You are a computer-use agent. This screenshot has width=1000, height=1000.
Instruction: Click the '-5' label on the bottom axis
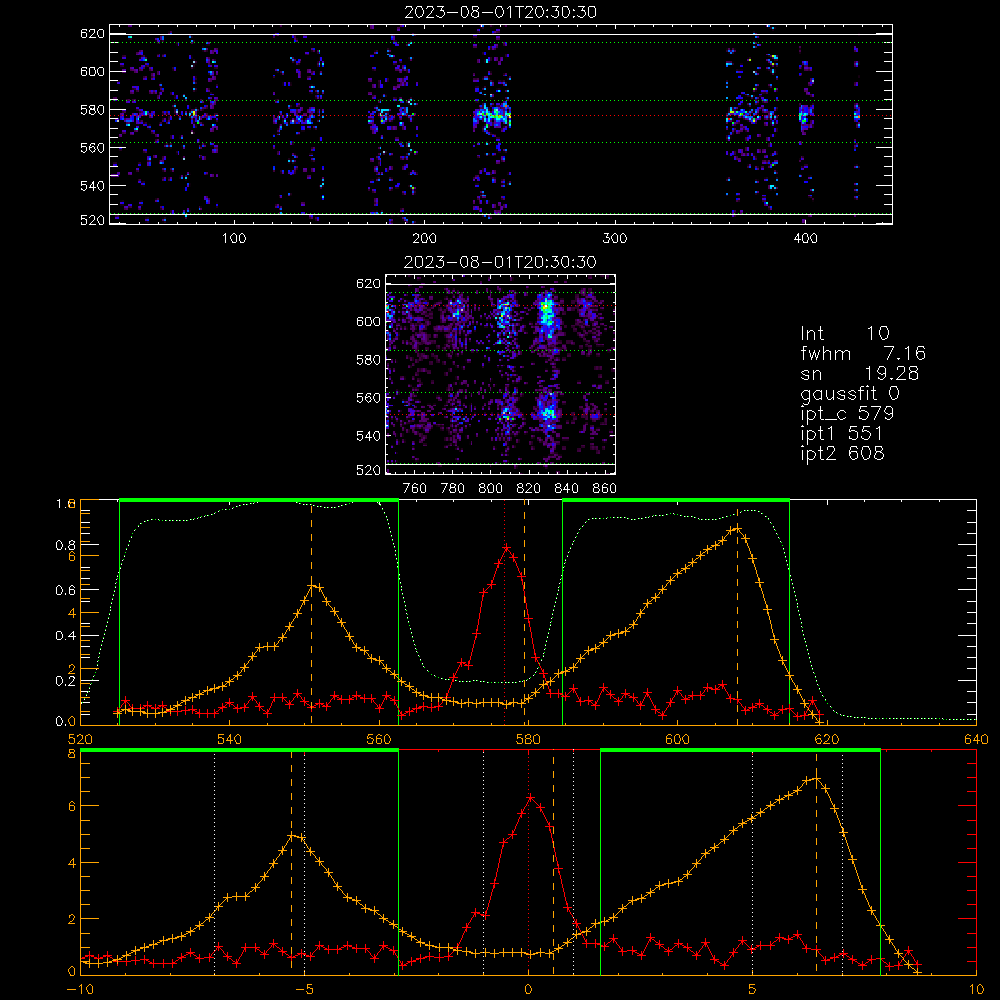305,990
